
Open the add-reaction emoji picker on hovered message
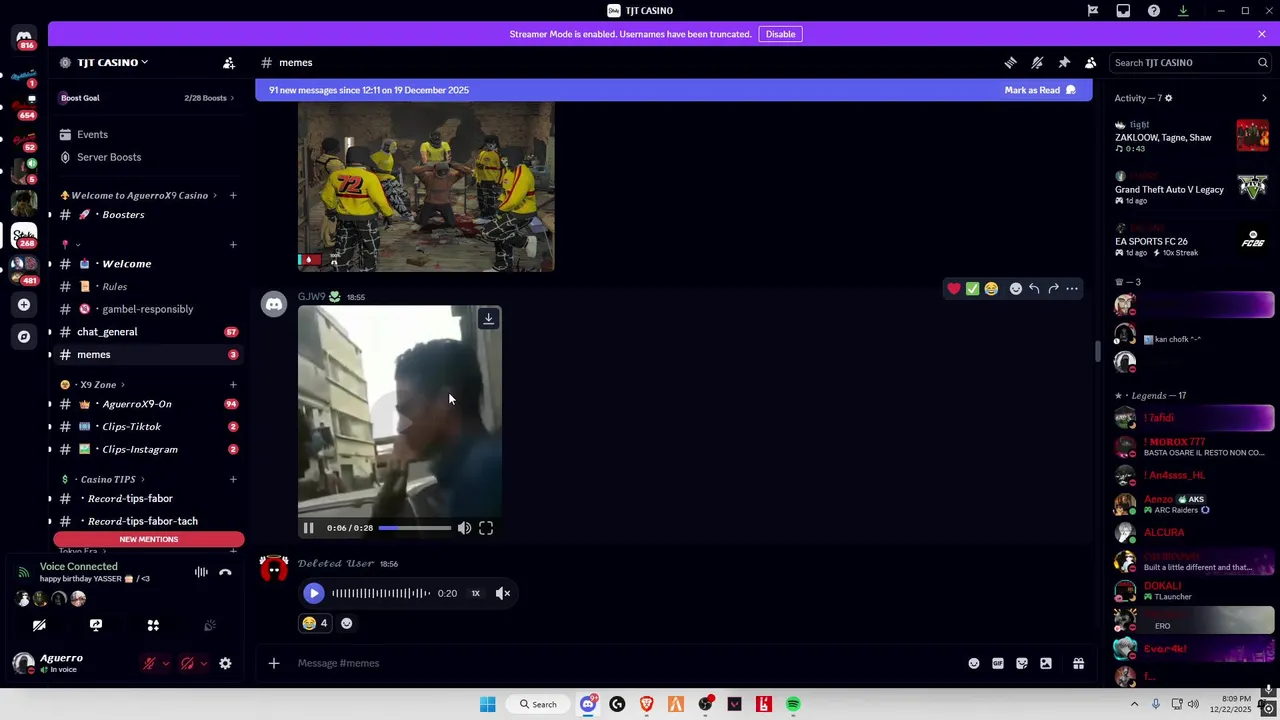pyautogui.click(x=1015, y=289)
